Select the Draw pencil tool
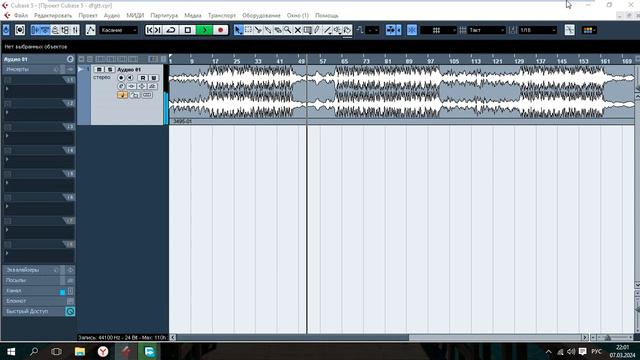The height and width of the screenshot is (360, 640). point(317,30)
